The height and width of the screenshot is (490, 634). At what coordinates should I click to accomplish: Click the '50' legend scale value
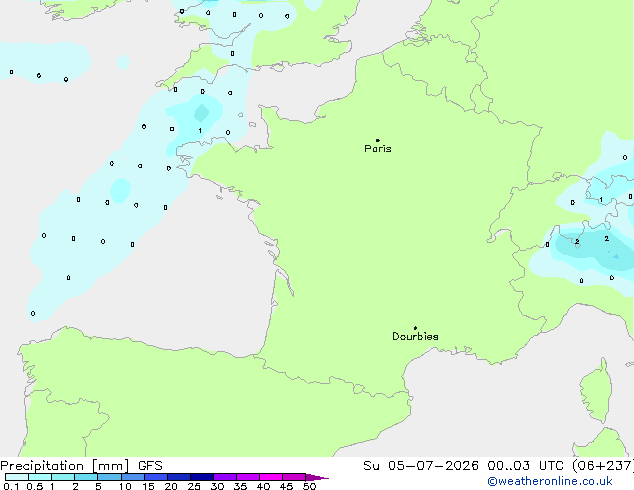(x=309, y=486)
